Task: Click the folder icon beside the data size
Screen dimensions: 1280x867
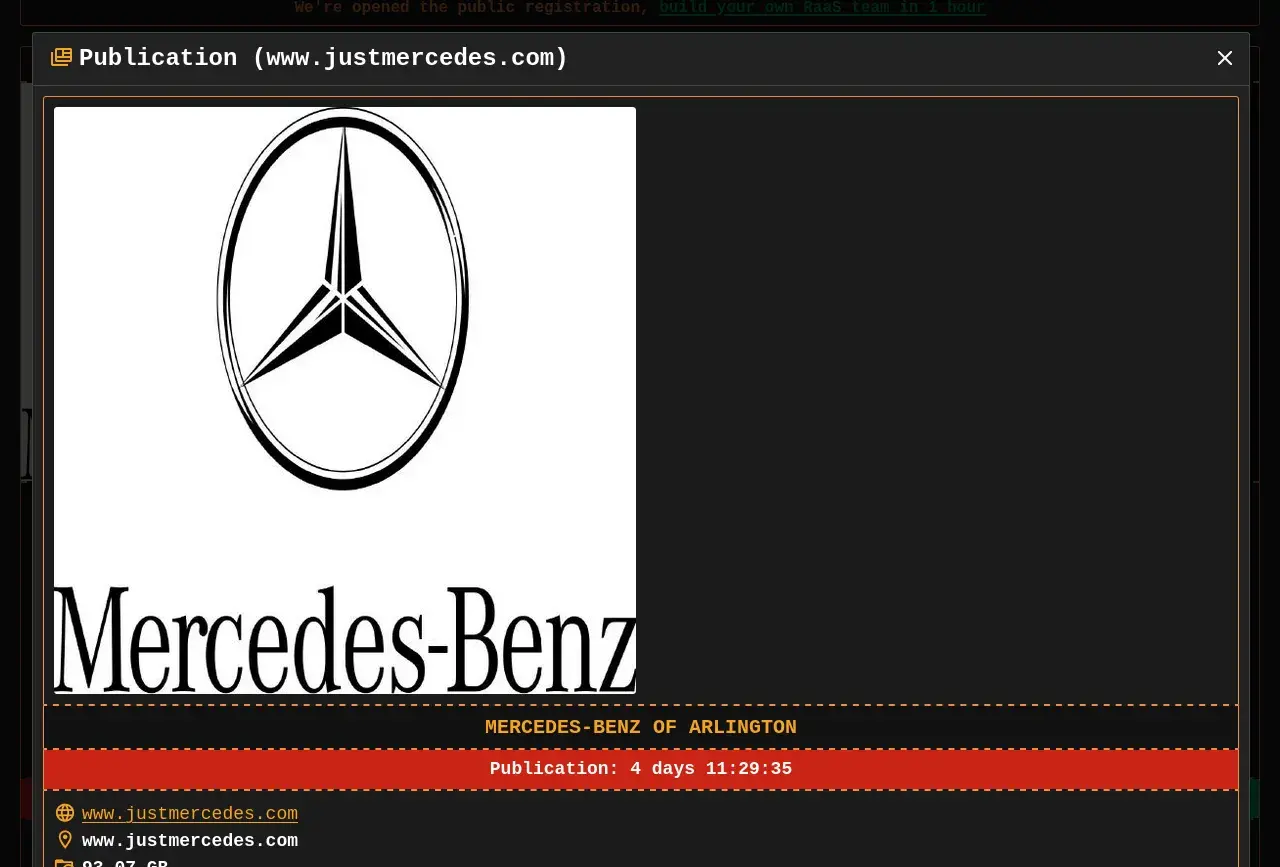Action: pyautogui.click(x=65, y=862)
